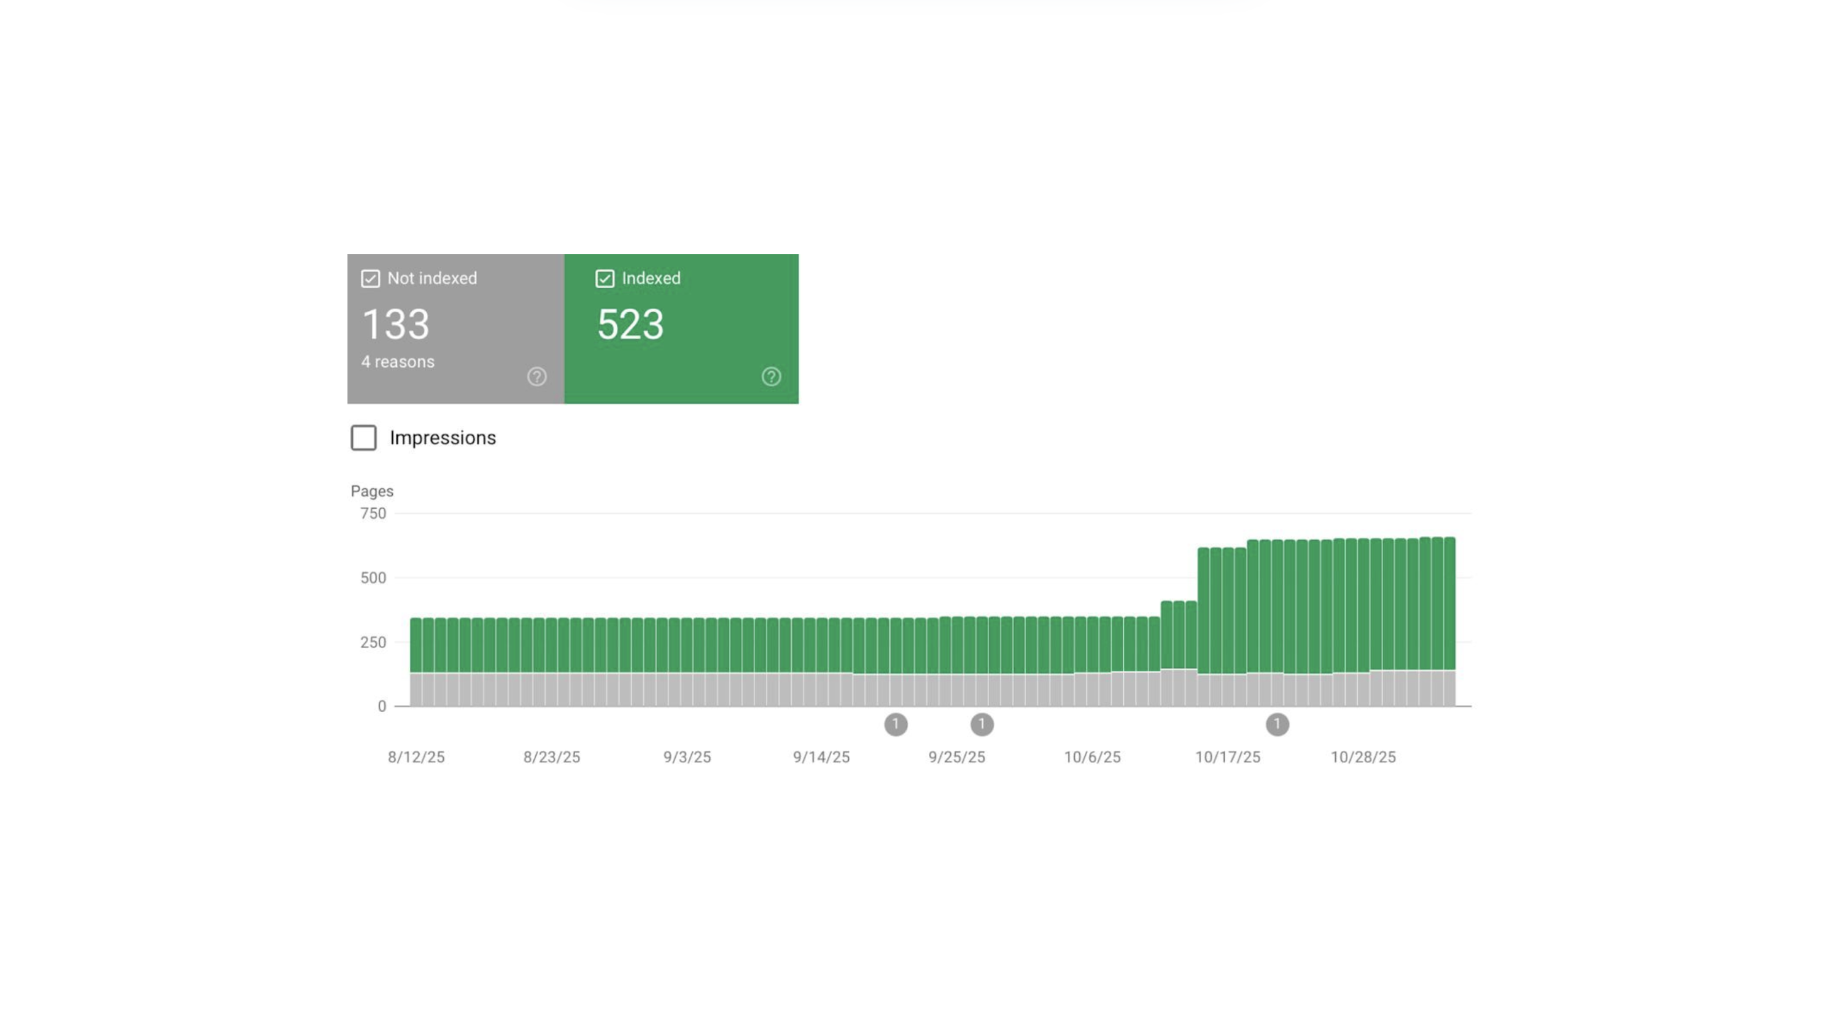Click the 523 indexed count
This screenshot has height=1024, width=1822.
pos(630,324)
